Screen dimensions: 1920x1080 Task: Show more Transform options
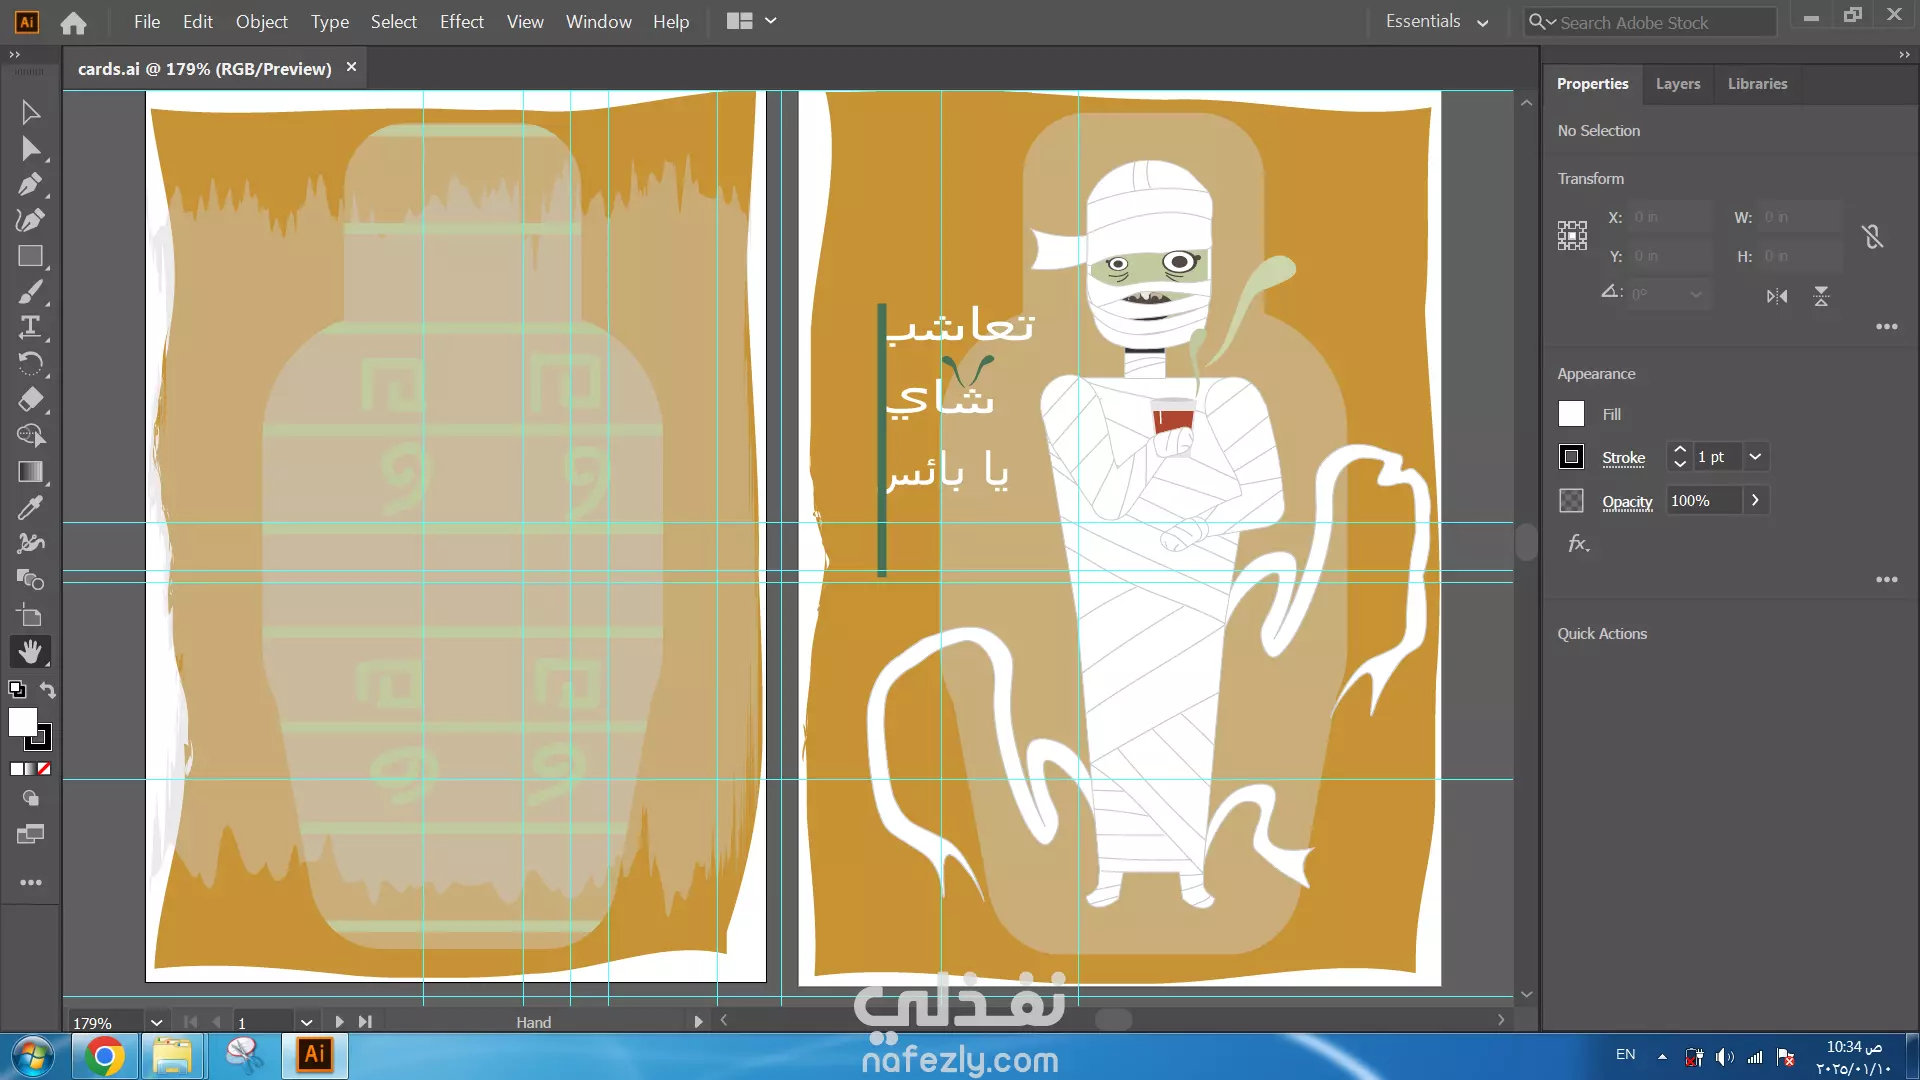[x=1886, y=327]
